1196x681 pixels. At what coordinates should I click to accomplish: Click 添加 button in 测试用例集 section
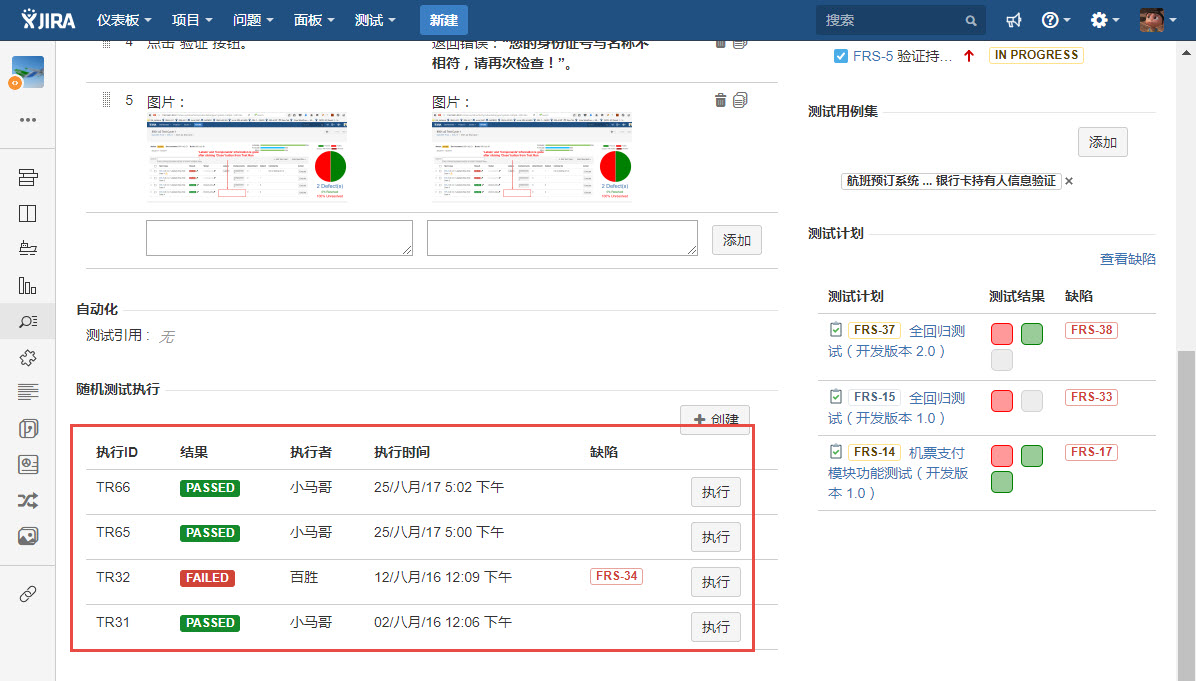click(x=1102, y=142)
